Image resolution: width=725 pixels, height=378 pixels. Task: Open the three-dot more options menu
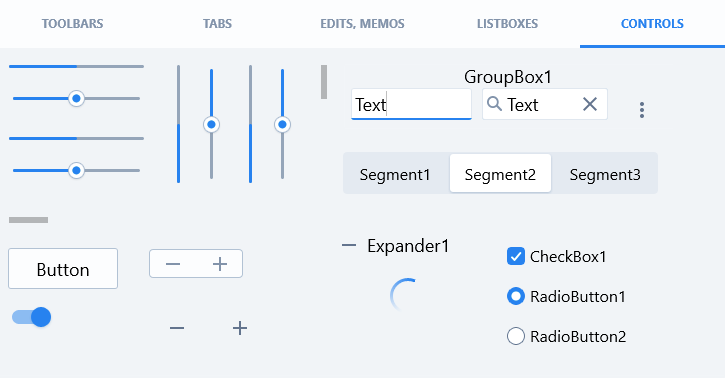click(642, 110)
